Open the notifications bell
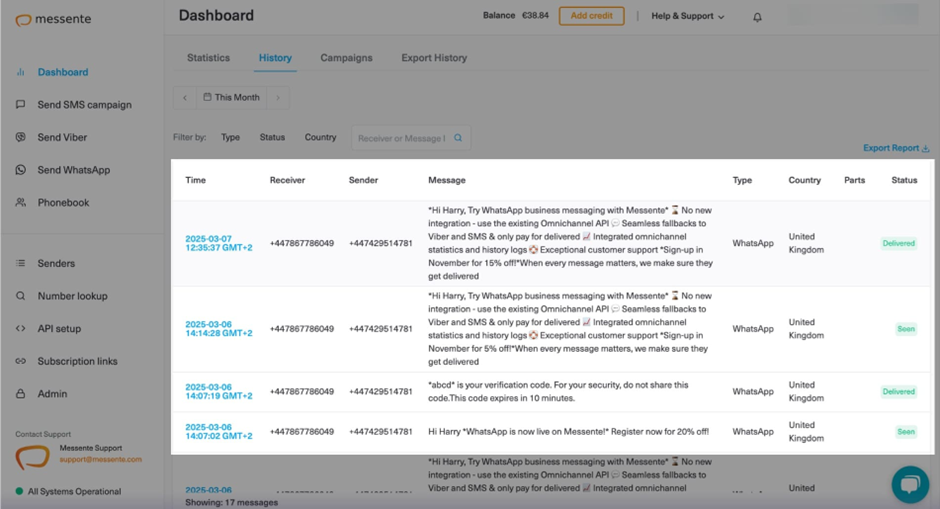 tap(757, 17)
